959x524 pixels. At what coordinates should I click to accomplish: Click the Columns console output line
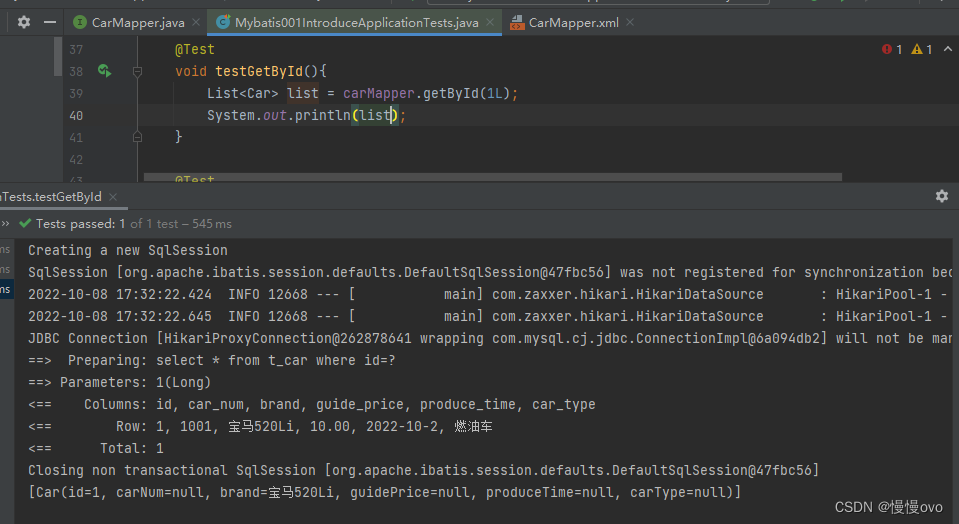click(x=312, y=405)
